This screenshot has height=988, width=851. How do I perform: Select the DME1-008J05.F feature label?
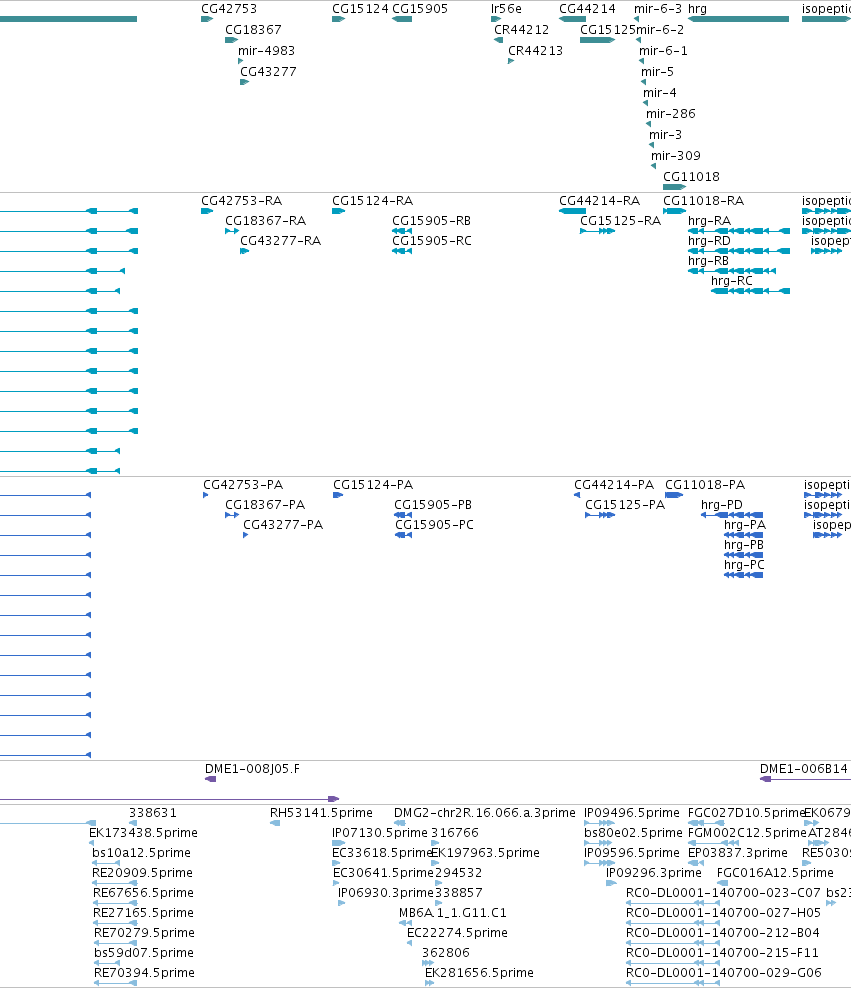(x=253, y=769)
